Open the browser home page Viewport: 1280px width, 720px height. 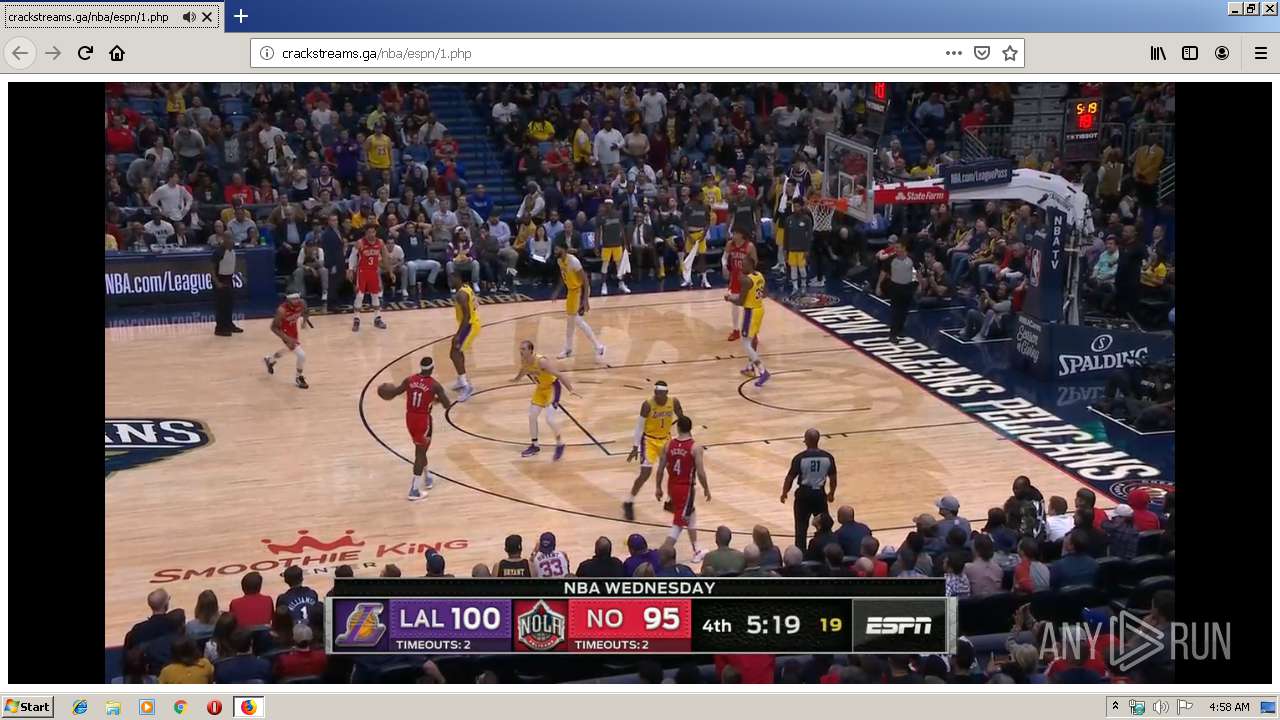(117, 53)
